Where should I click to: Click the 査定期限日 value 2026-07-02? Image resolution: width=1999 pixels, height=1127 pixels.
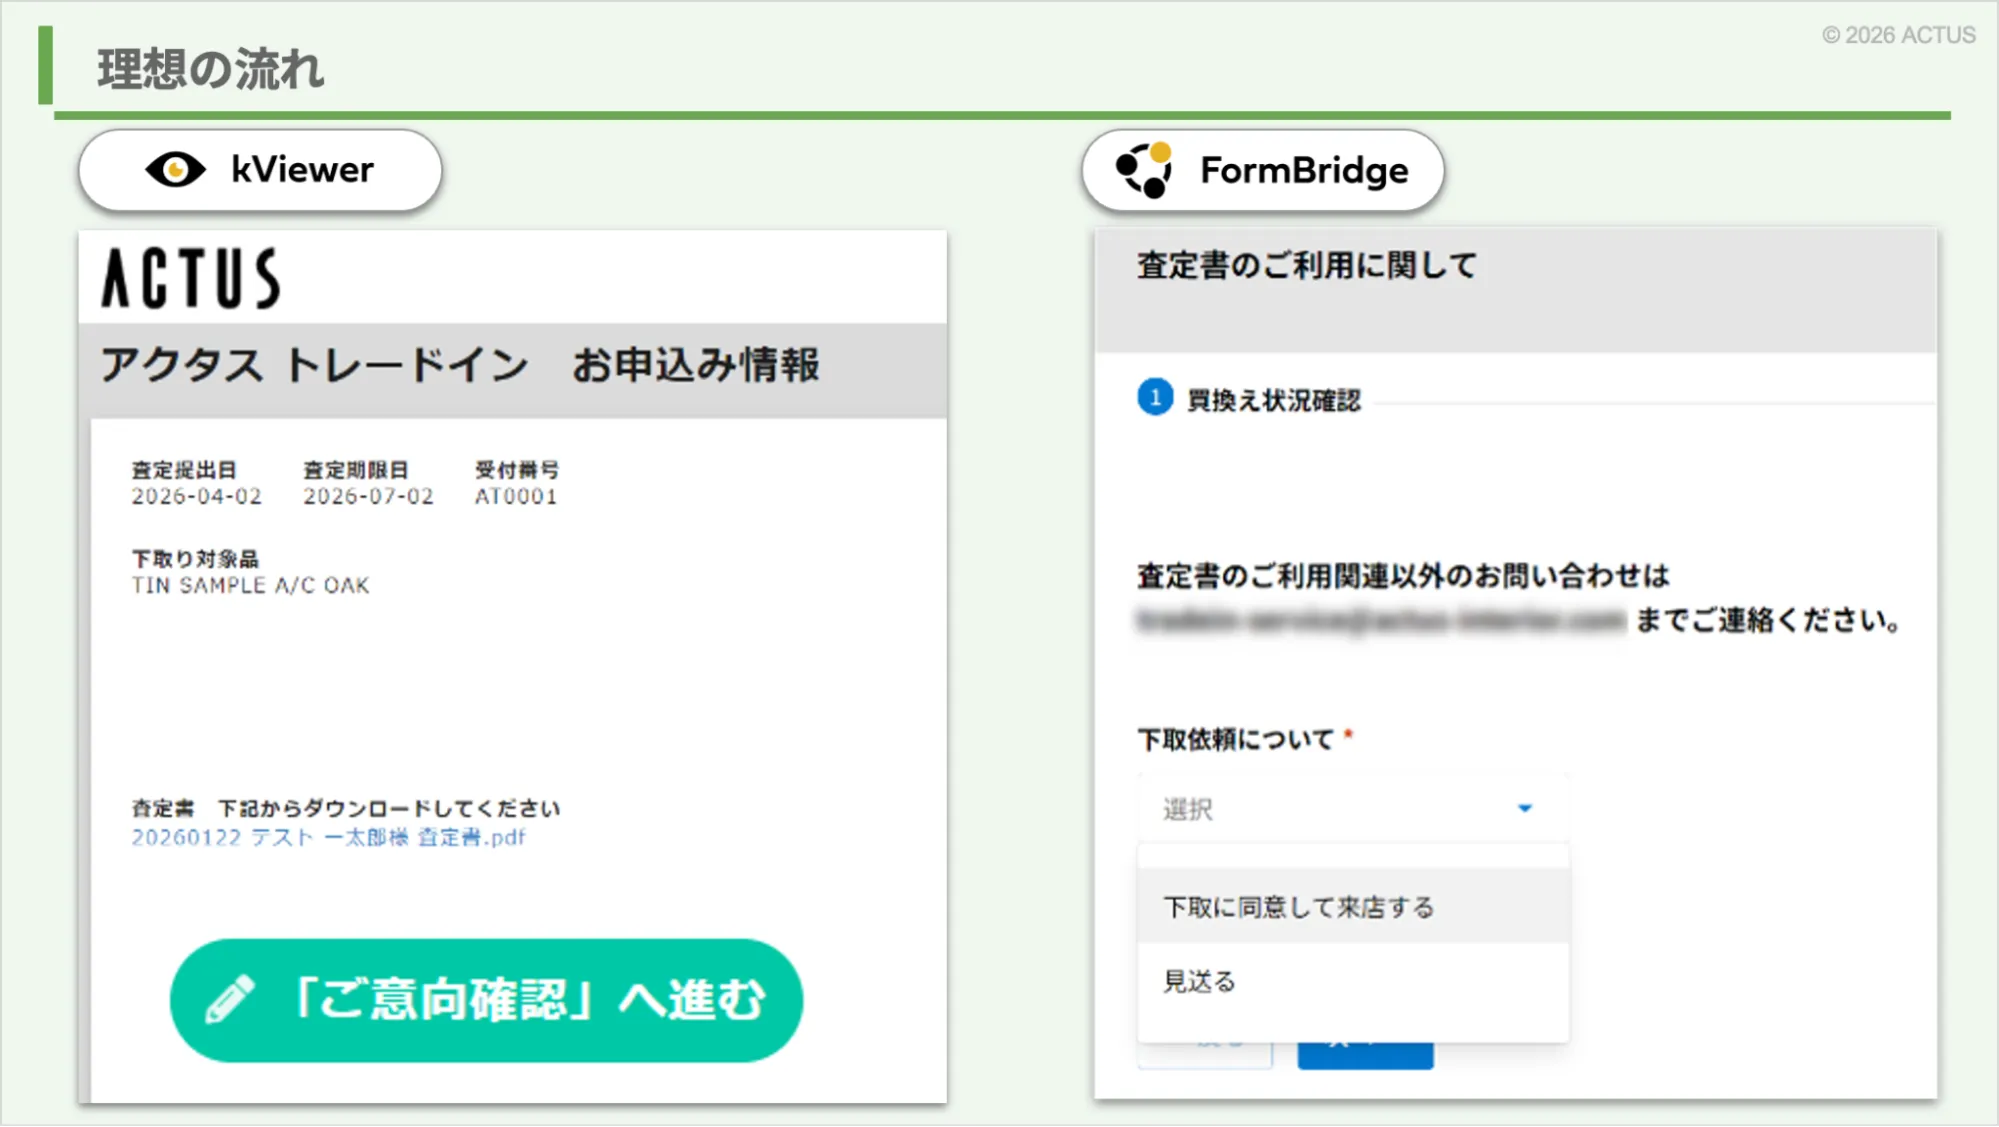tap(368, 496)
